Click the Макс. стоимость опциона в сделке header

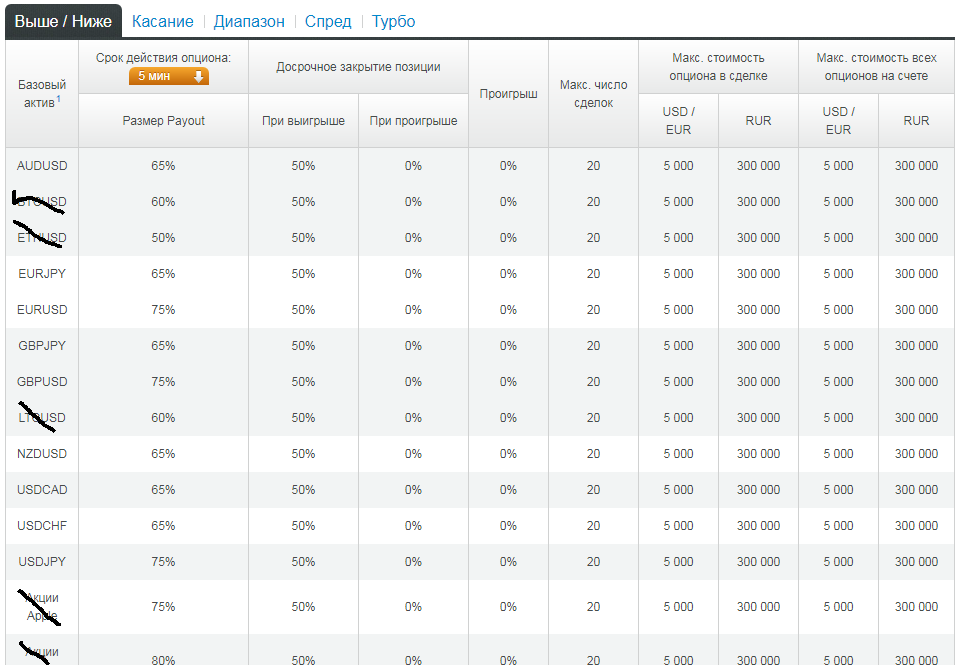(718, 67)
